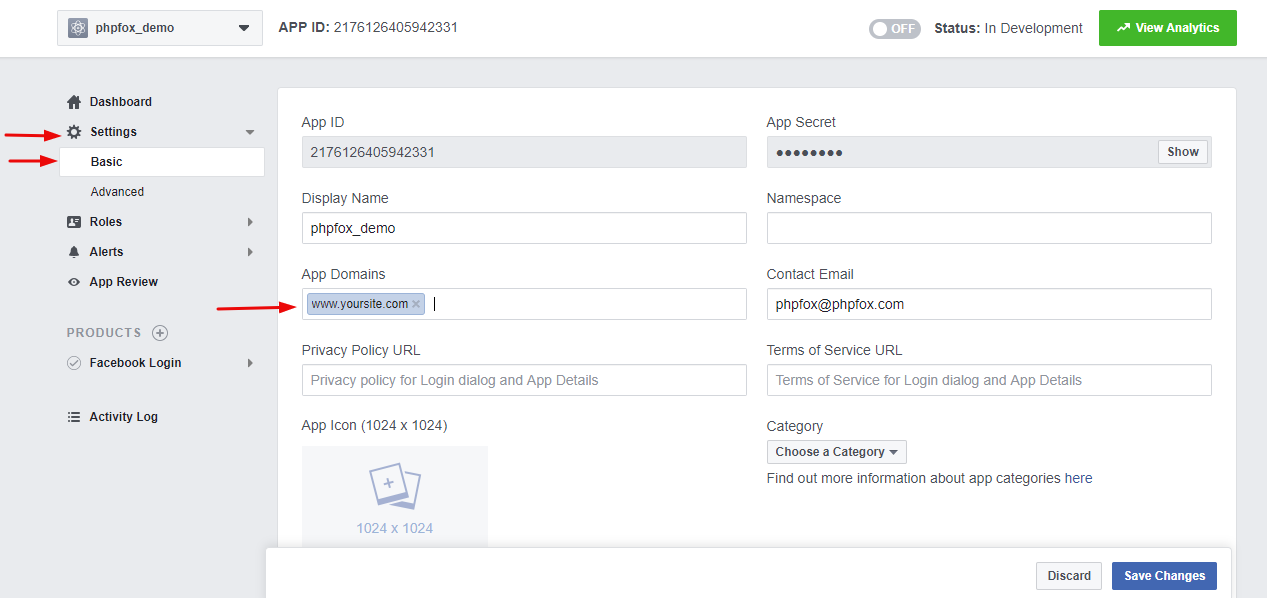Open the app categories 'here' link
1267x598 pixels.
tap(1078, 478)
